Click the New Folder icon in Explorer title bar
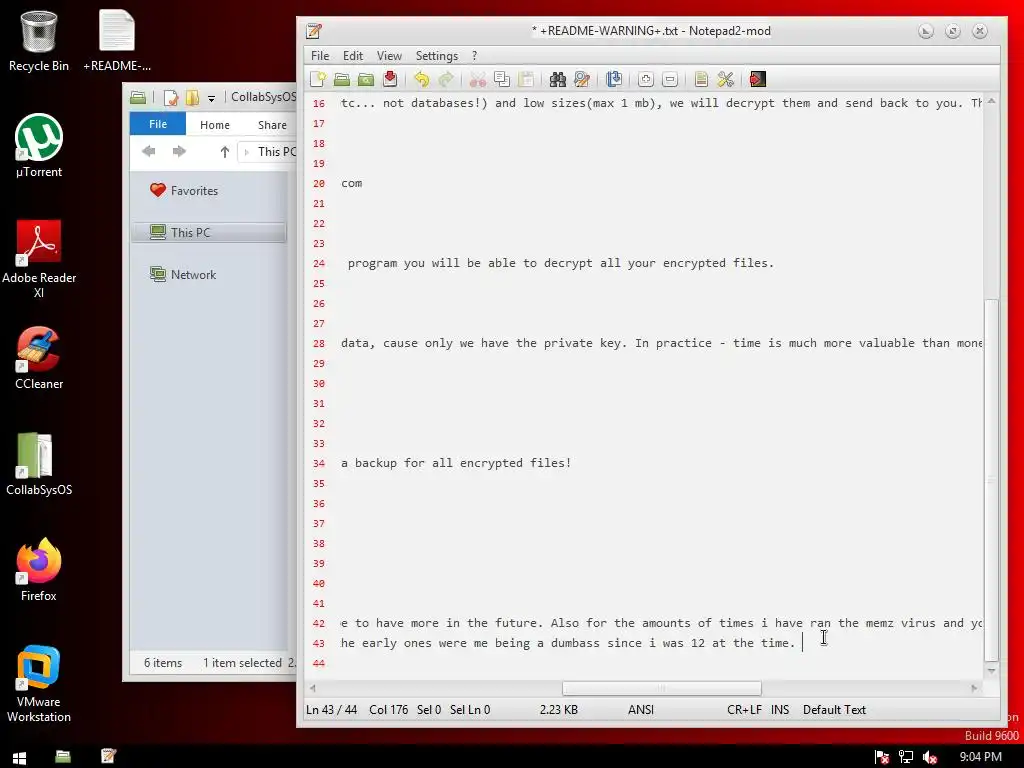 (192, 98)
